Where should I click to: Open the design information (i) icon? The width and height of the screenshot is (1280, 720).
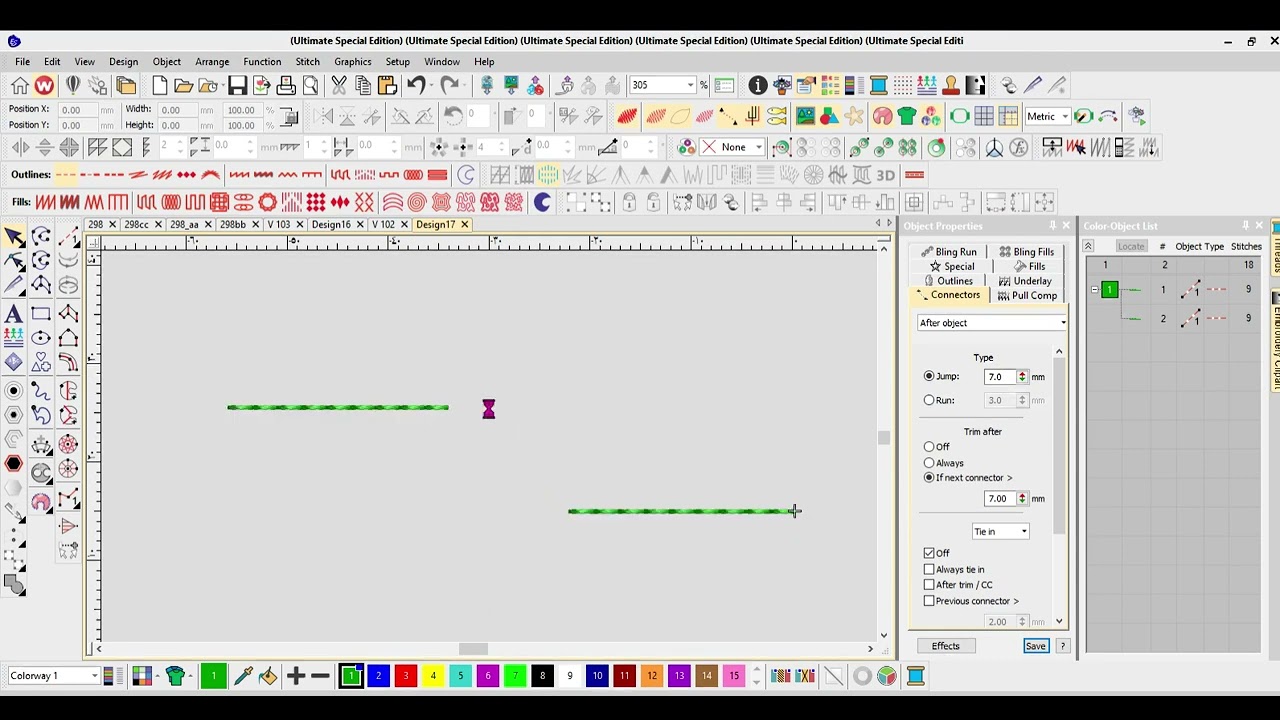[x=758, y=86]
